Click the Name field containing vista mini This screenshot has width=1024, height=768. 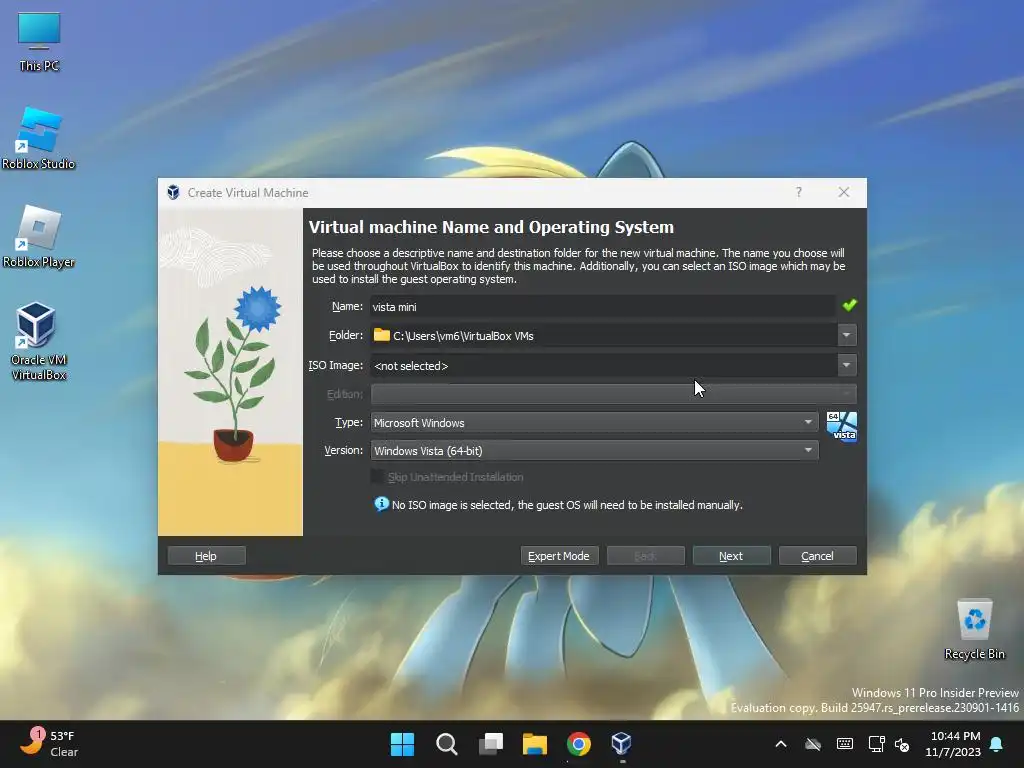coord(603,306)
